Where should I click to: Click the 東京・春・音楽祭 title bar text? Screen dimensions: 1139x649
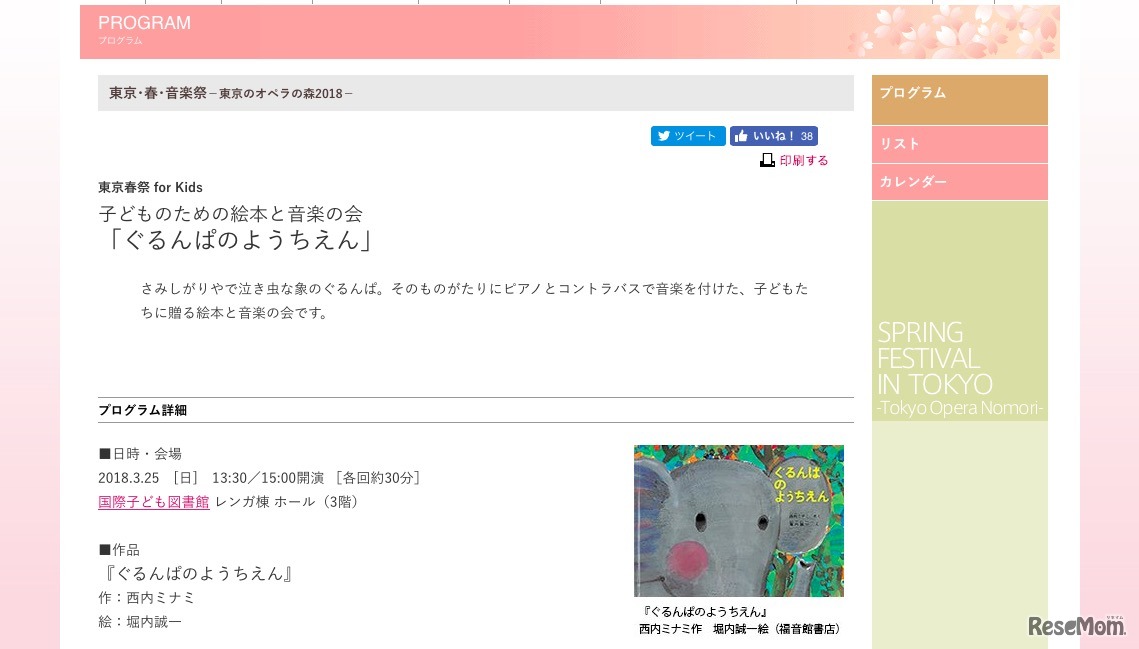231,93
